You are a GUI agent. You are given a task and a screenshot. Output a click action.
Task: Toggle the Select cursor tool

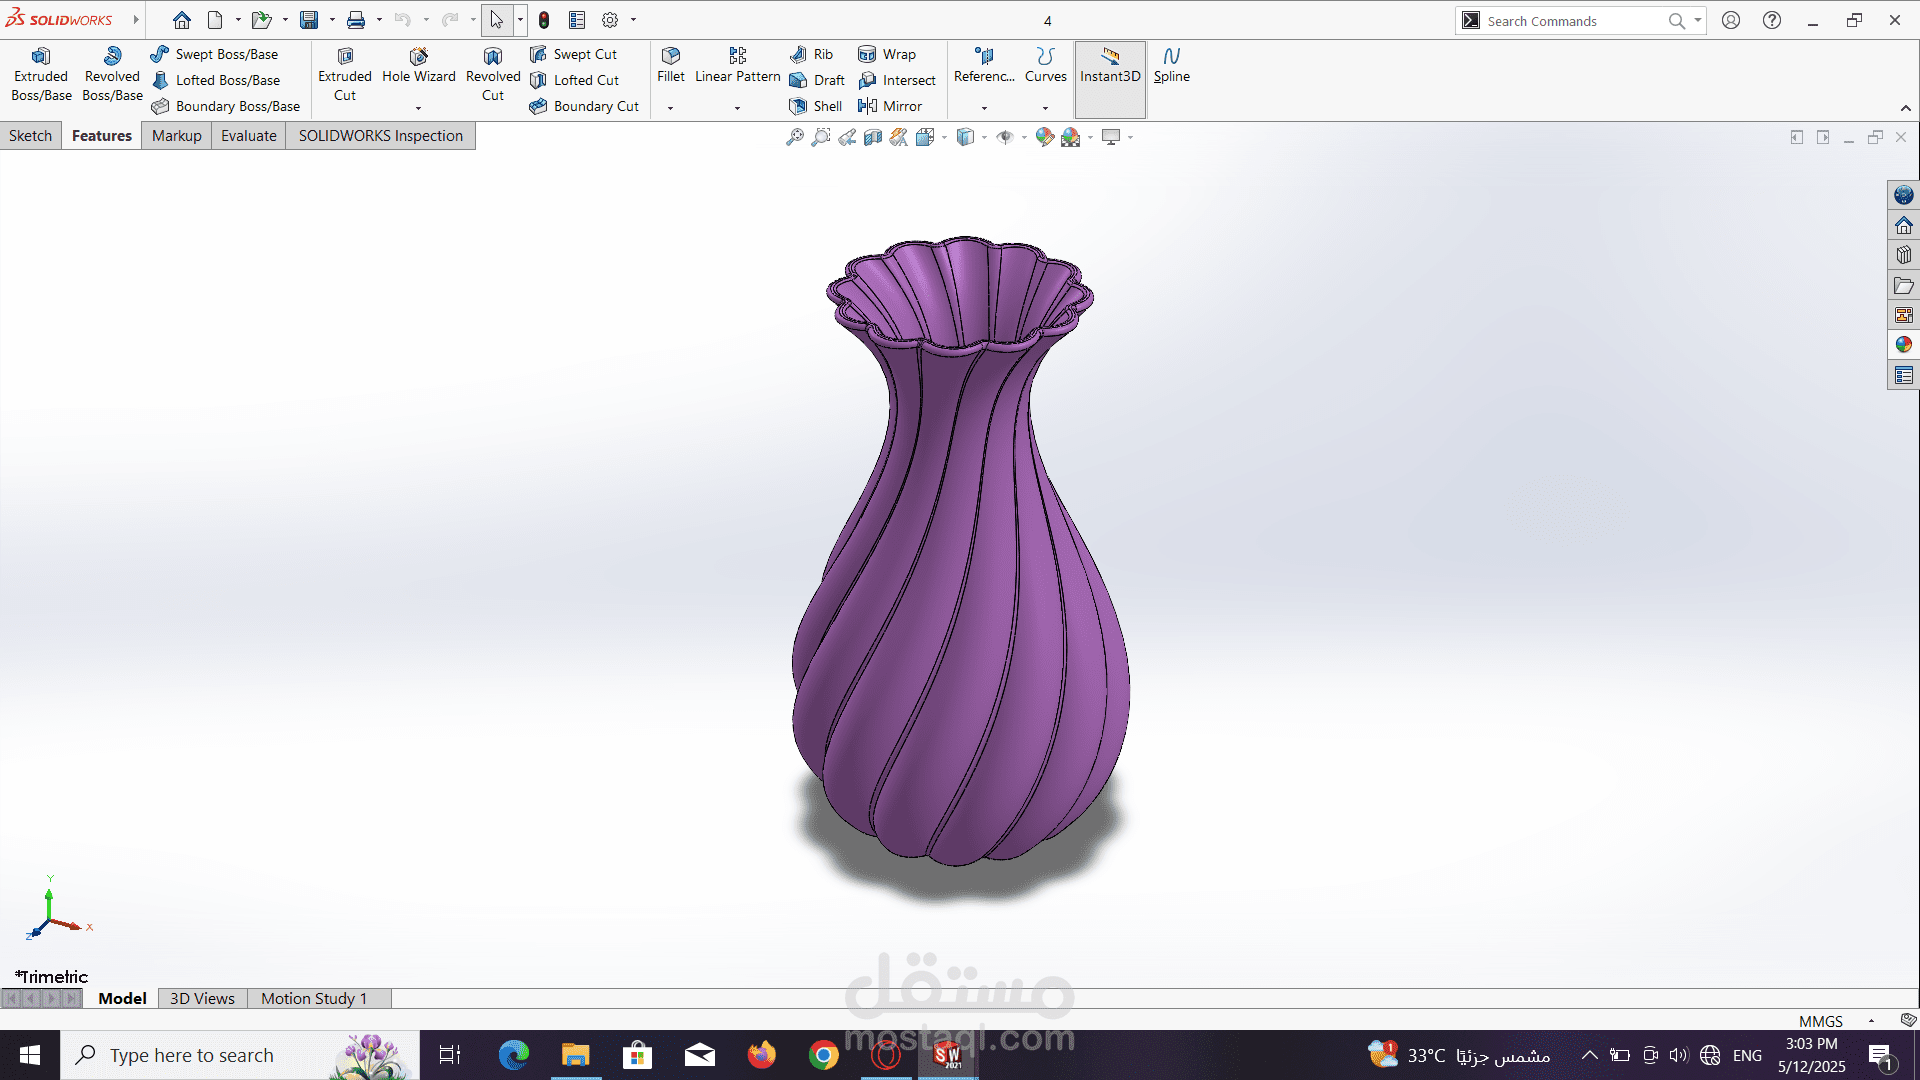(x=497, y=20)
